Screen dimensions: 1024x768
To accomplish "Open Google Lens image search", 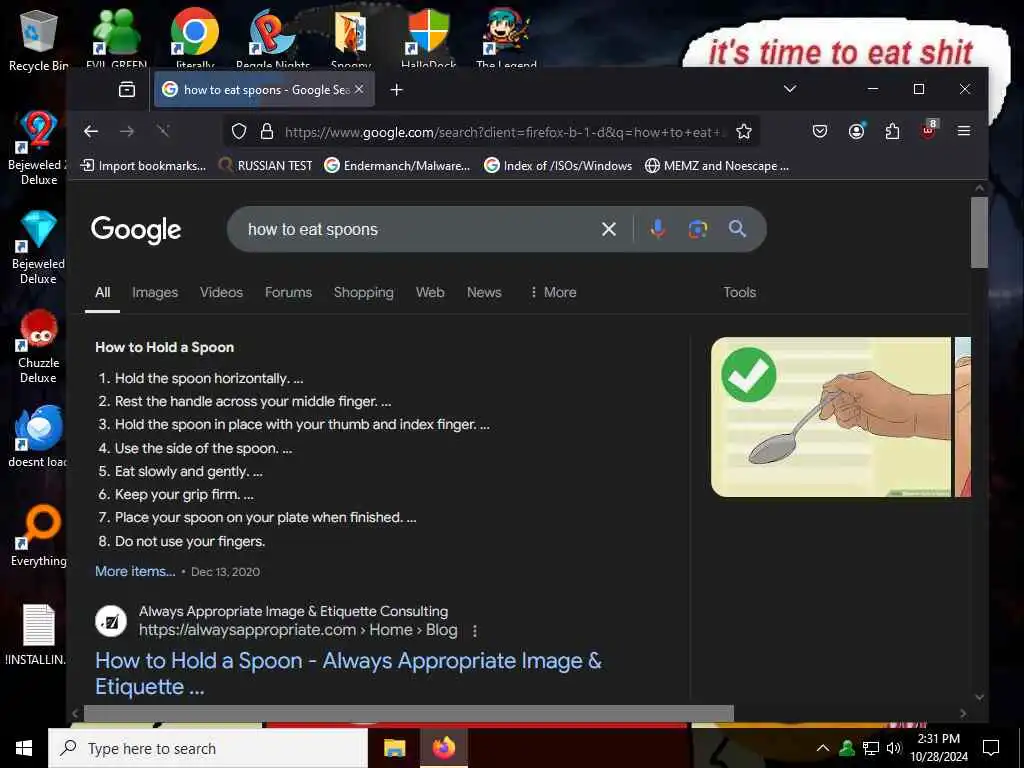I will point(697,229).
